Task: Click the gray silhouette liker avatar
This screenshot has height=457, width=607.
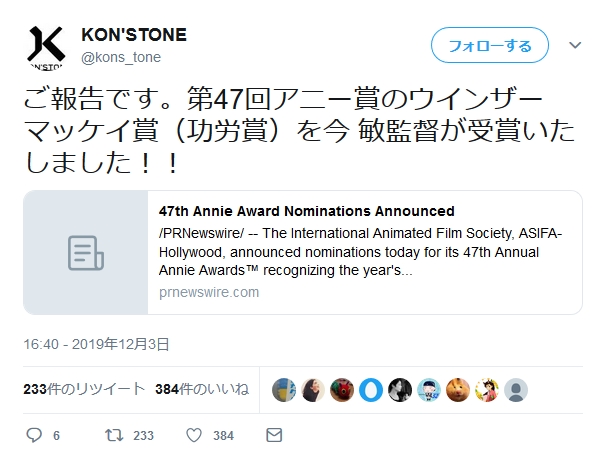Action: point(516,389)
